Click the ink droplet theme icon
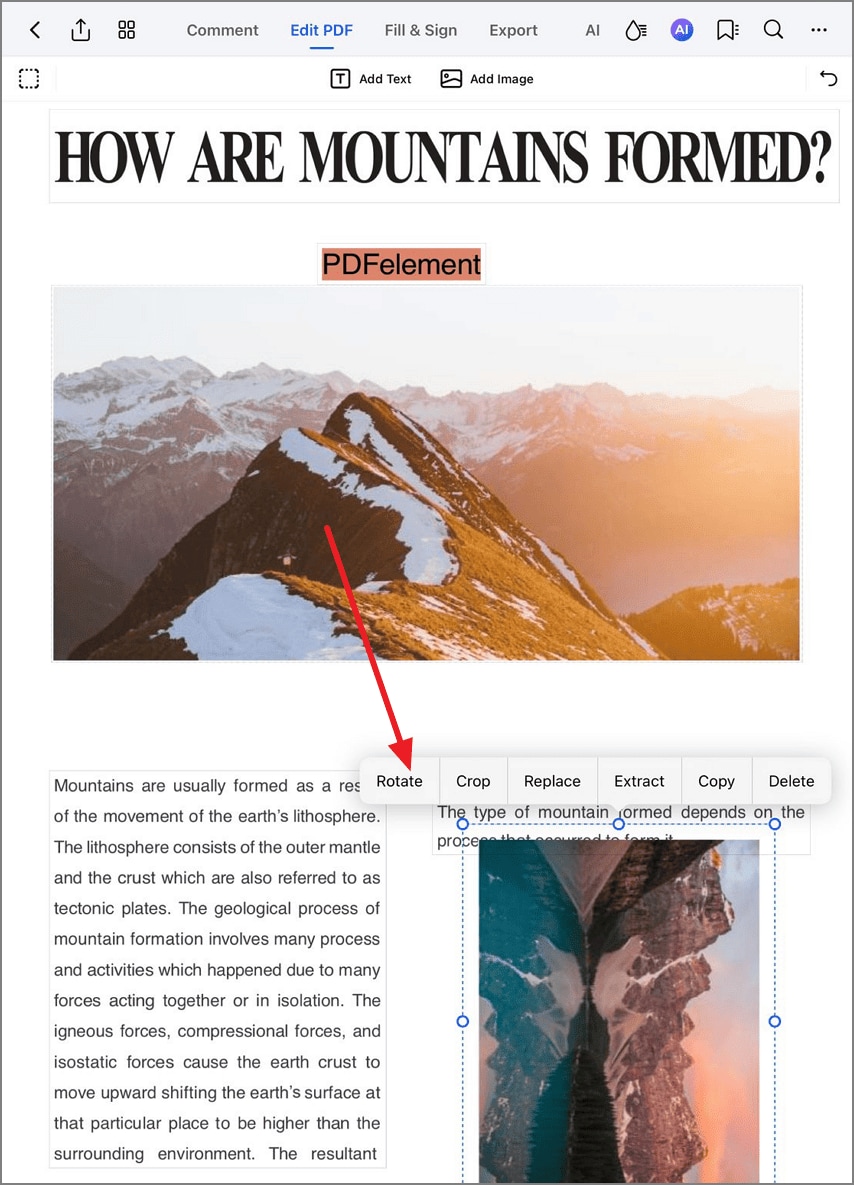Viewport: 854px width, 1185px height. [636, 30]
